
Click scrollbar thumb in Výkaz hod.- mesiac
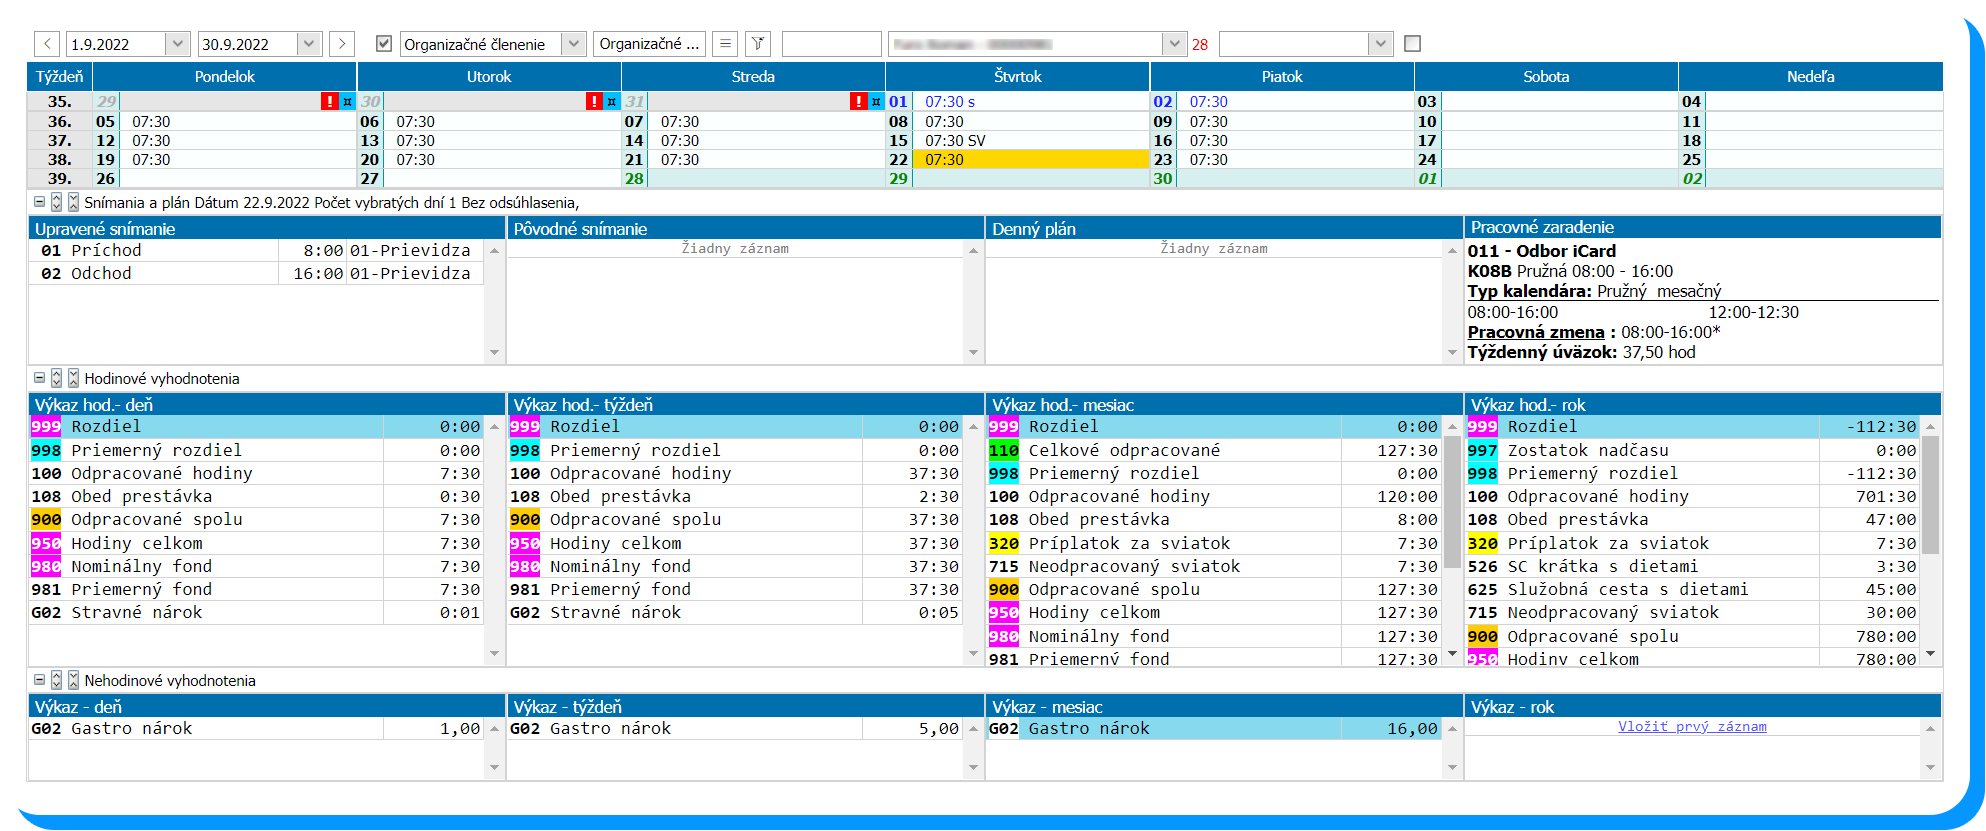pyautogui.click(x=1452, y=500)
